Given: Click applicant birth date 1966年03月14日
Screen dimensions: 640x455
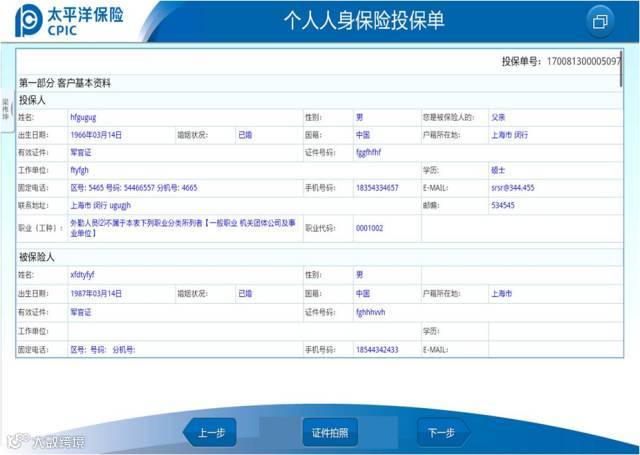Looking at the screenshot, I should pos(96,135).
